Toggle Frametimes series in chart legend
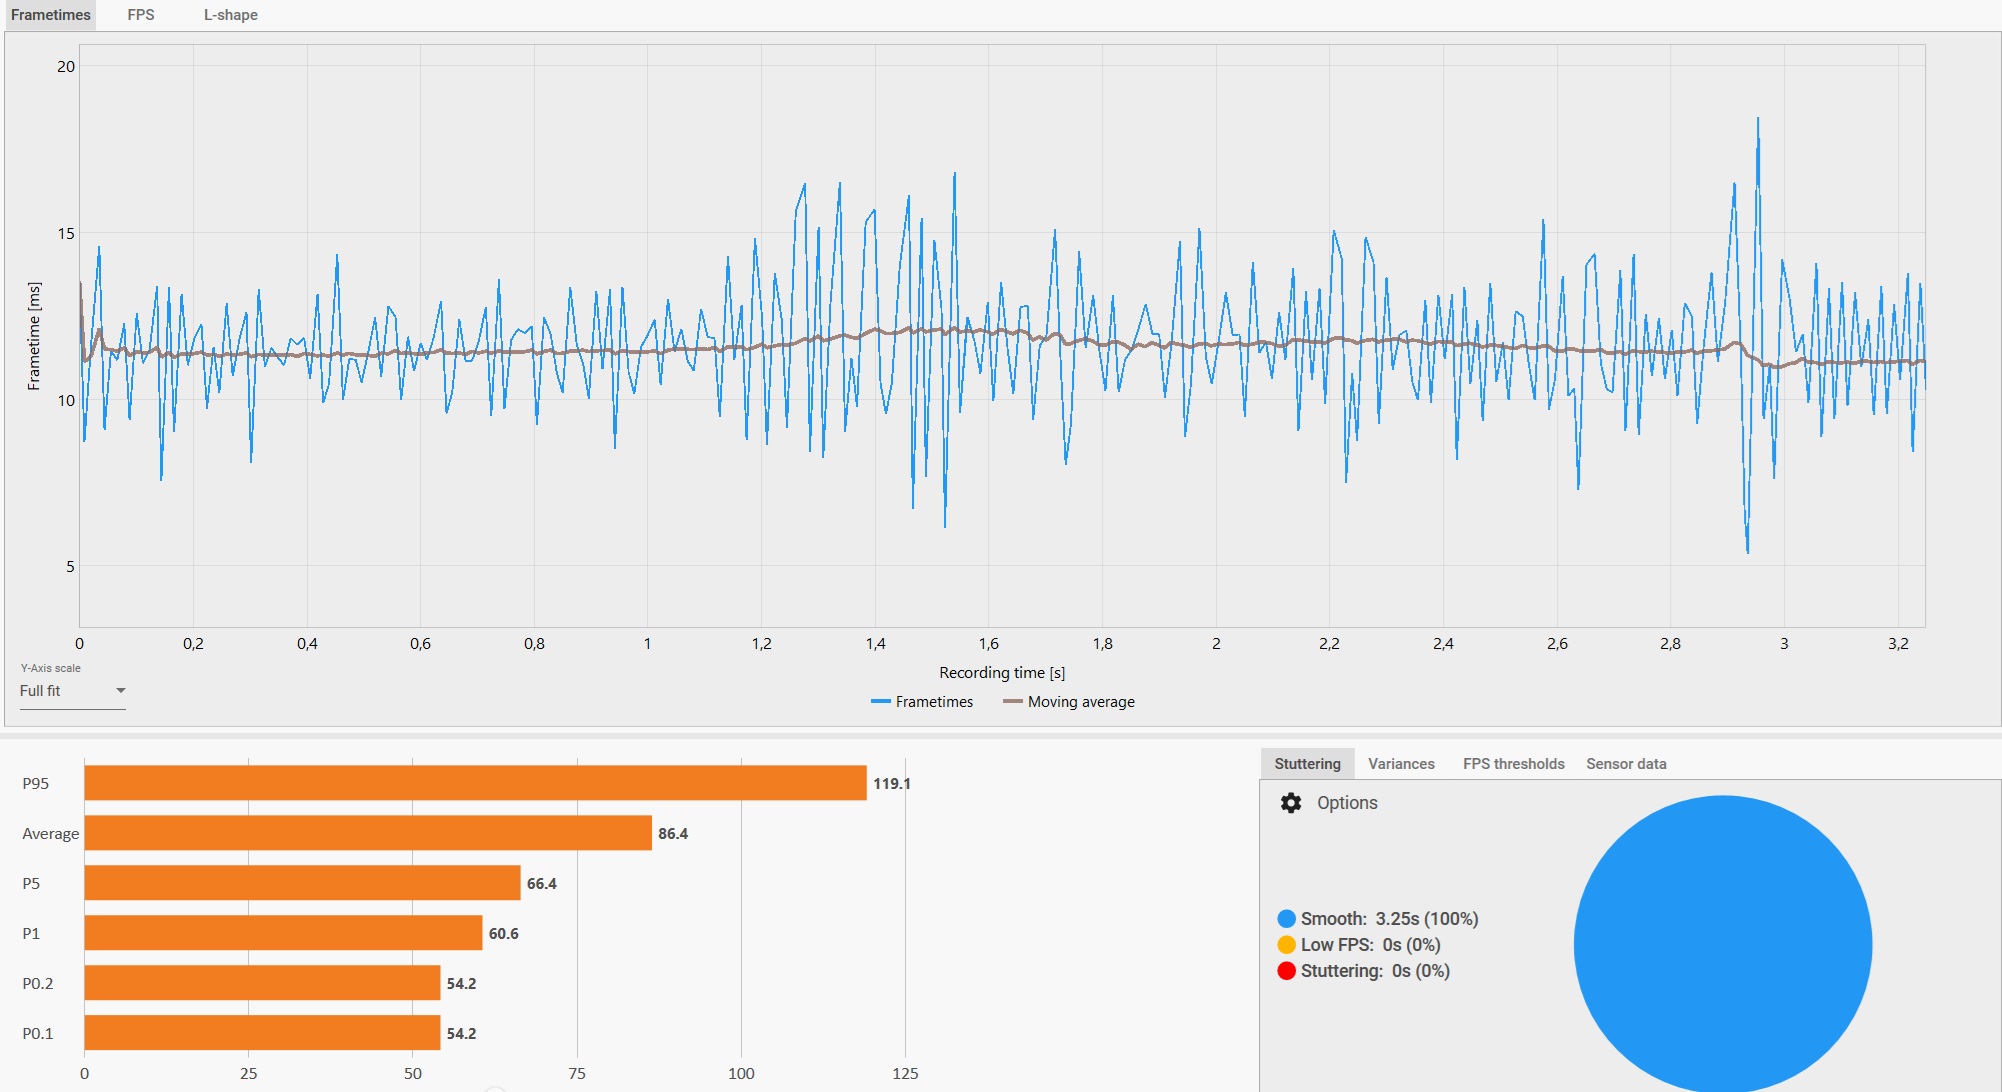 (922, 702)
